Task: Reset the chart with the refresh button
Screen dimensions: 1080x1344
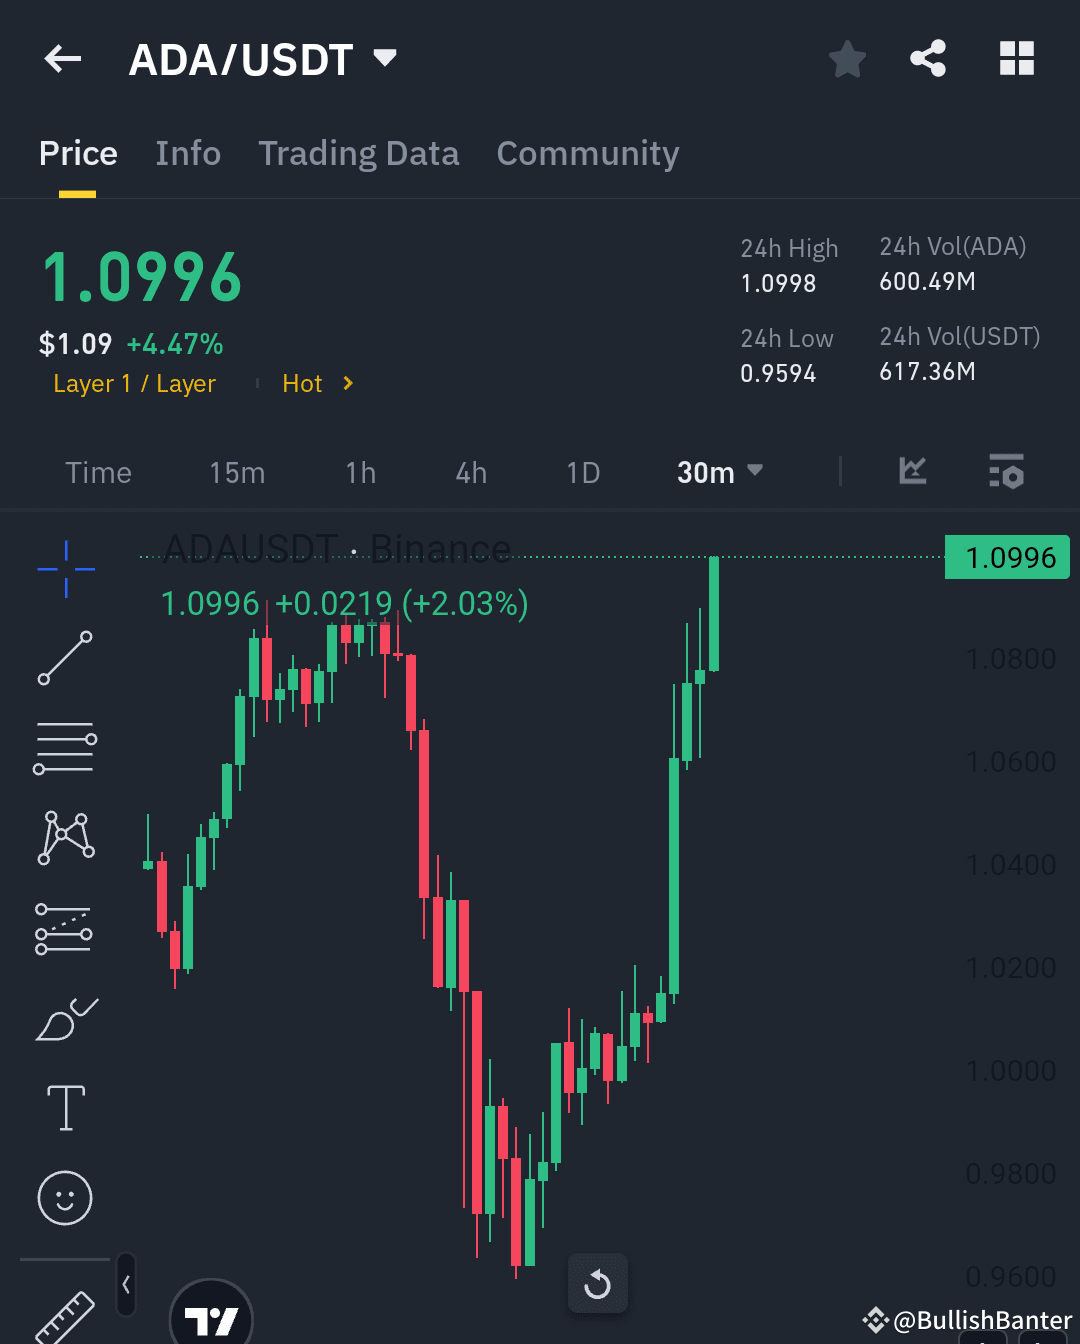Action: click(x=598, y=1283)
